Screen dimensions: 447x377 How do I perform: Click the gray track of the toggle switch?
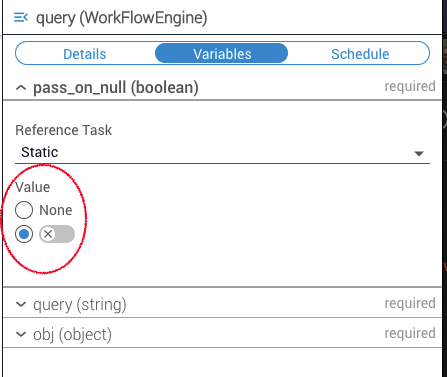(x=65, y=234)
